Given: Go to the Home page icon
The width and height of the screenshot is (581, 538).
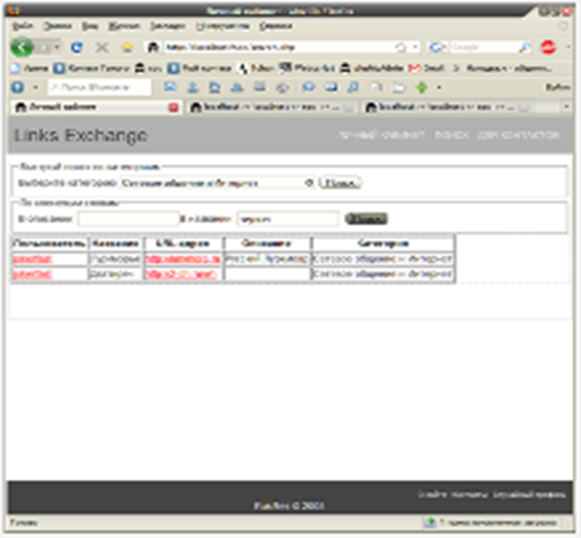Looking at the screenshot, I should coord(127,47).
